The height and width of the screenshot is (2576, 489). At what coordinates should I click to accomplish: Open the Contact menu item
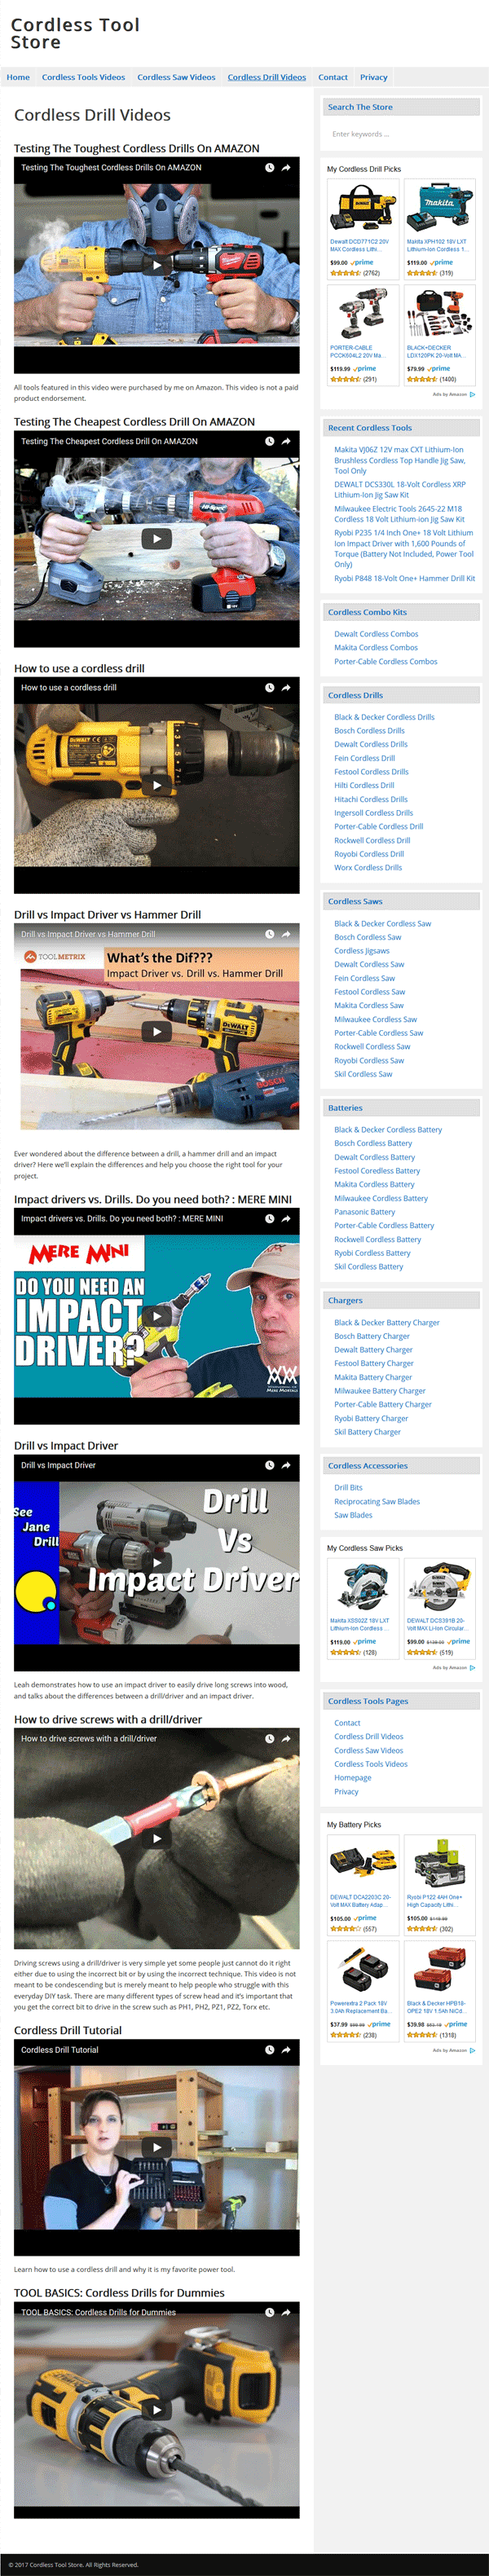(x=333, y=77)
